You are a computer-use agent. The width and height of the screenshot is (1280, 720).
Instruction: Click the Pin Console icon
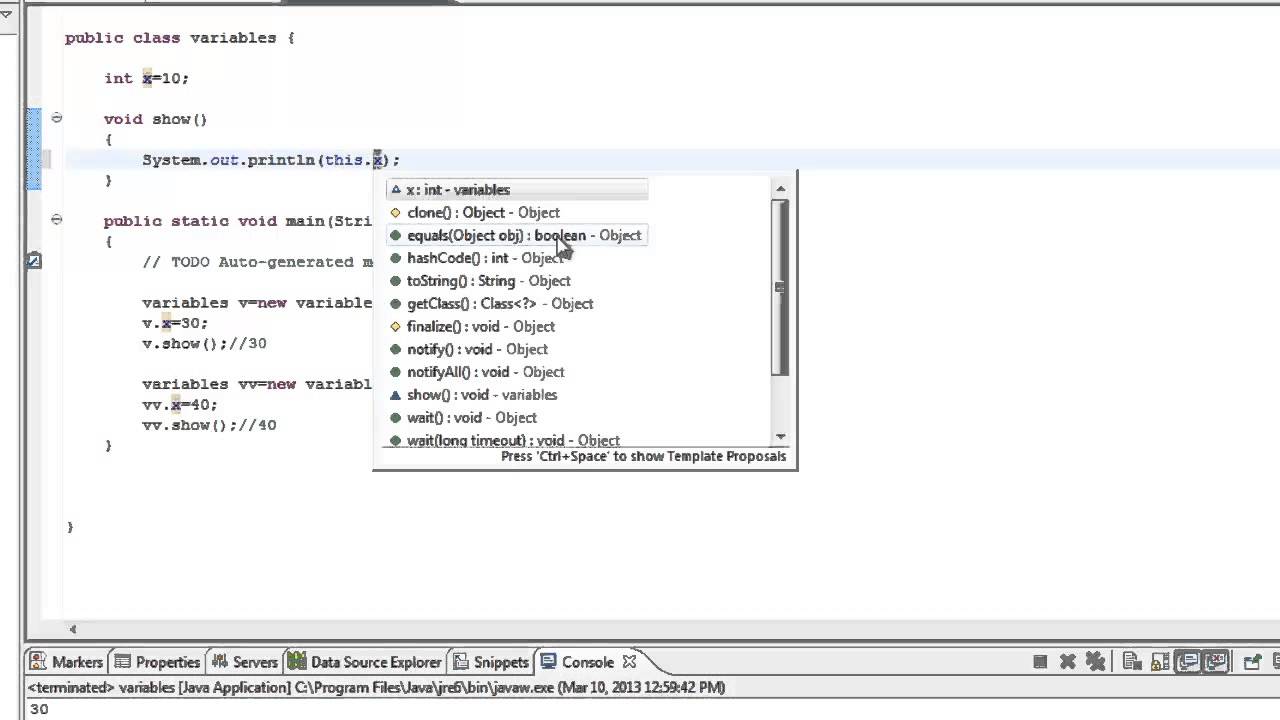[1252, 662]
